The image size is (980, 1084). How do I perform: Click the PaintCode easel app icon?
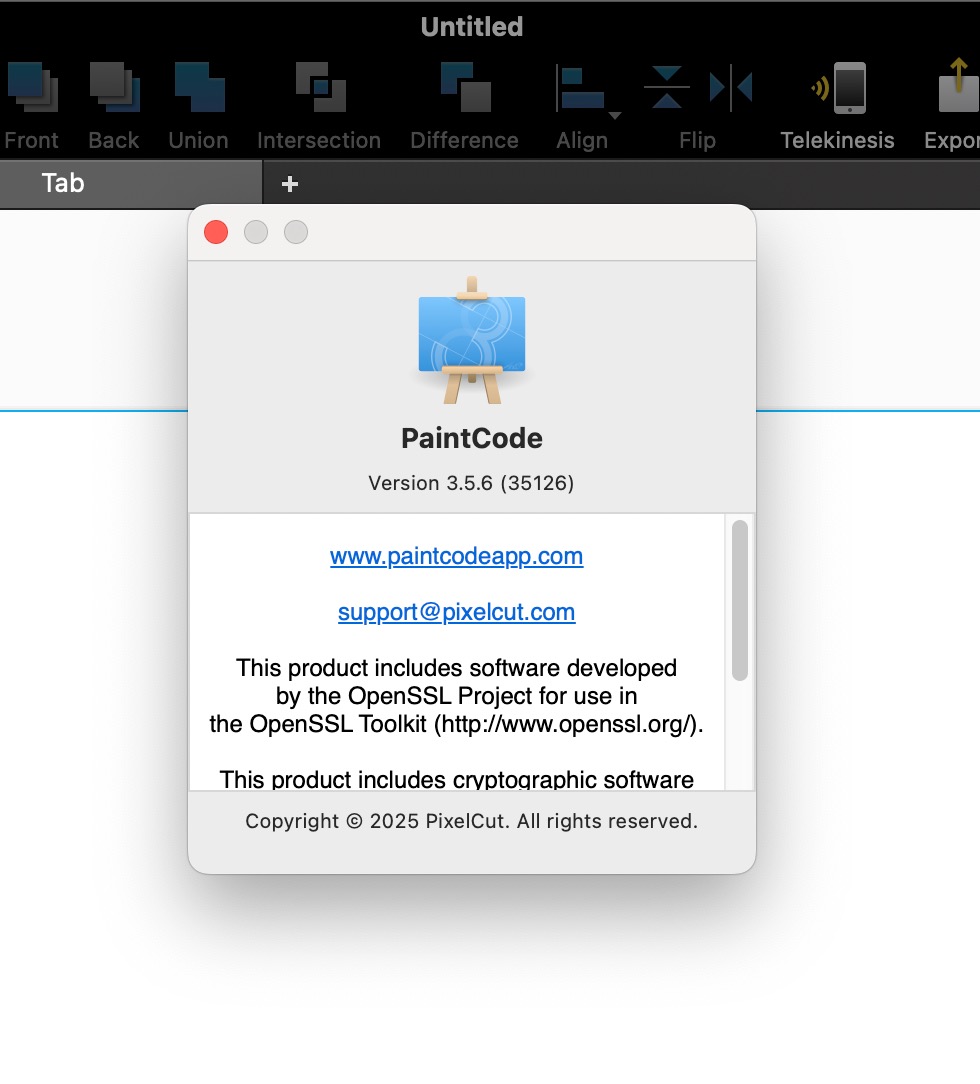[472, 340]
